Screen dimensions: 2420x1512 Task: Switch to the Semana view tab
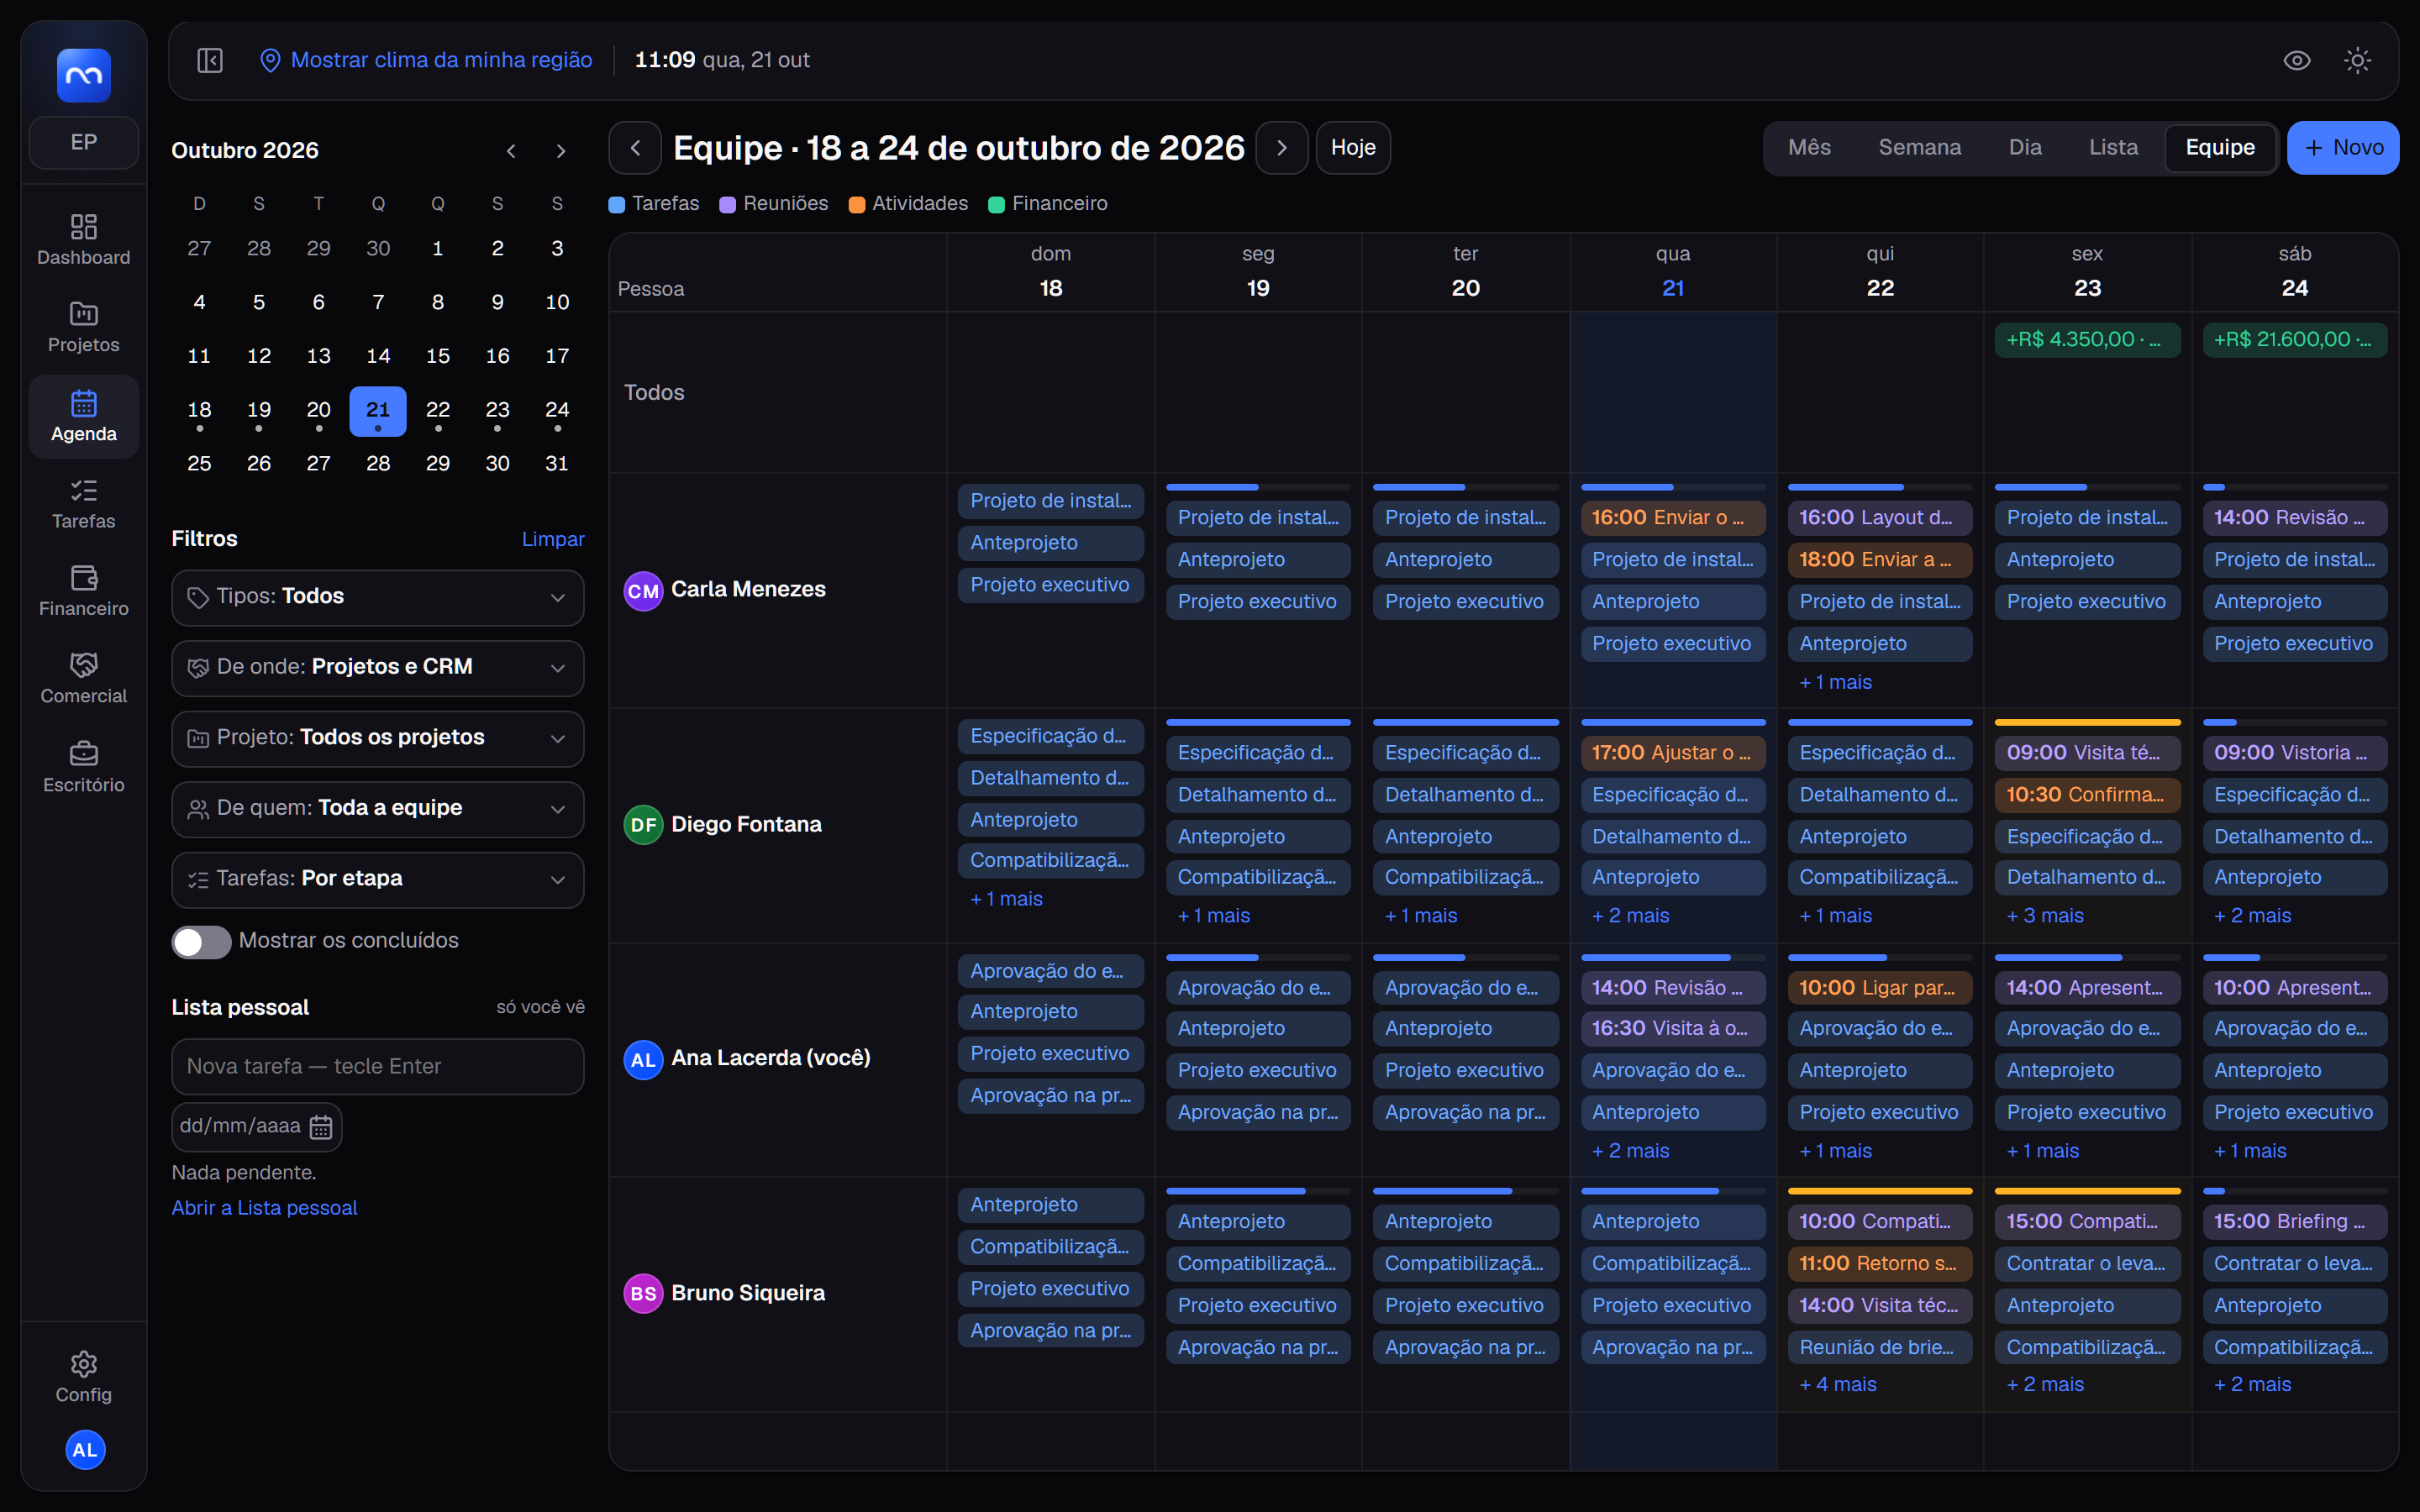tap(1919, 148)
